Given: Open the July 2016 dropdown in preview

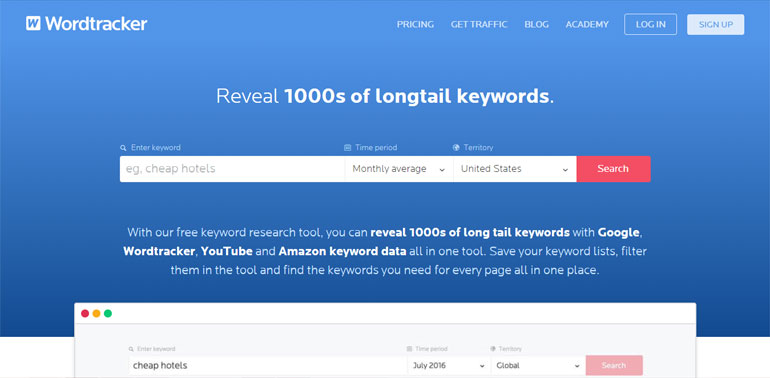Looking at the screenshot, I should pyautogui.click(x=449, y=366).
